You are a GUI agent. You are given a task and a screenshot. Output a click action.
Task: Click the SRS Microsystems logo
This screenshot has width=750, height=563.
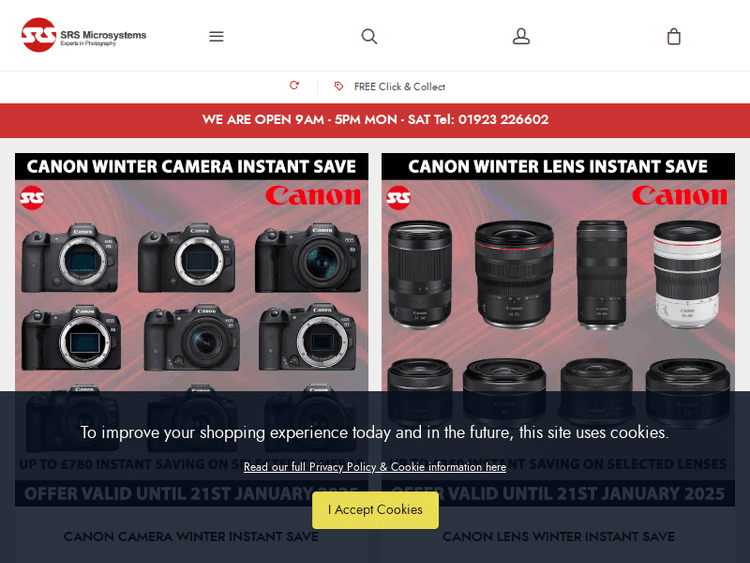coord(84,35)
